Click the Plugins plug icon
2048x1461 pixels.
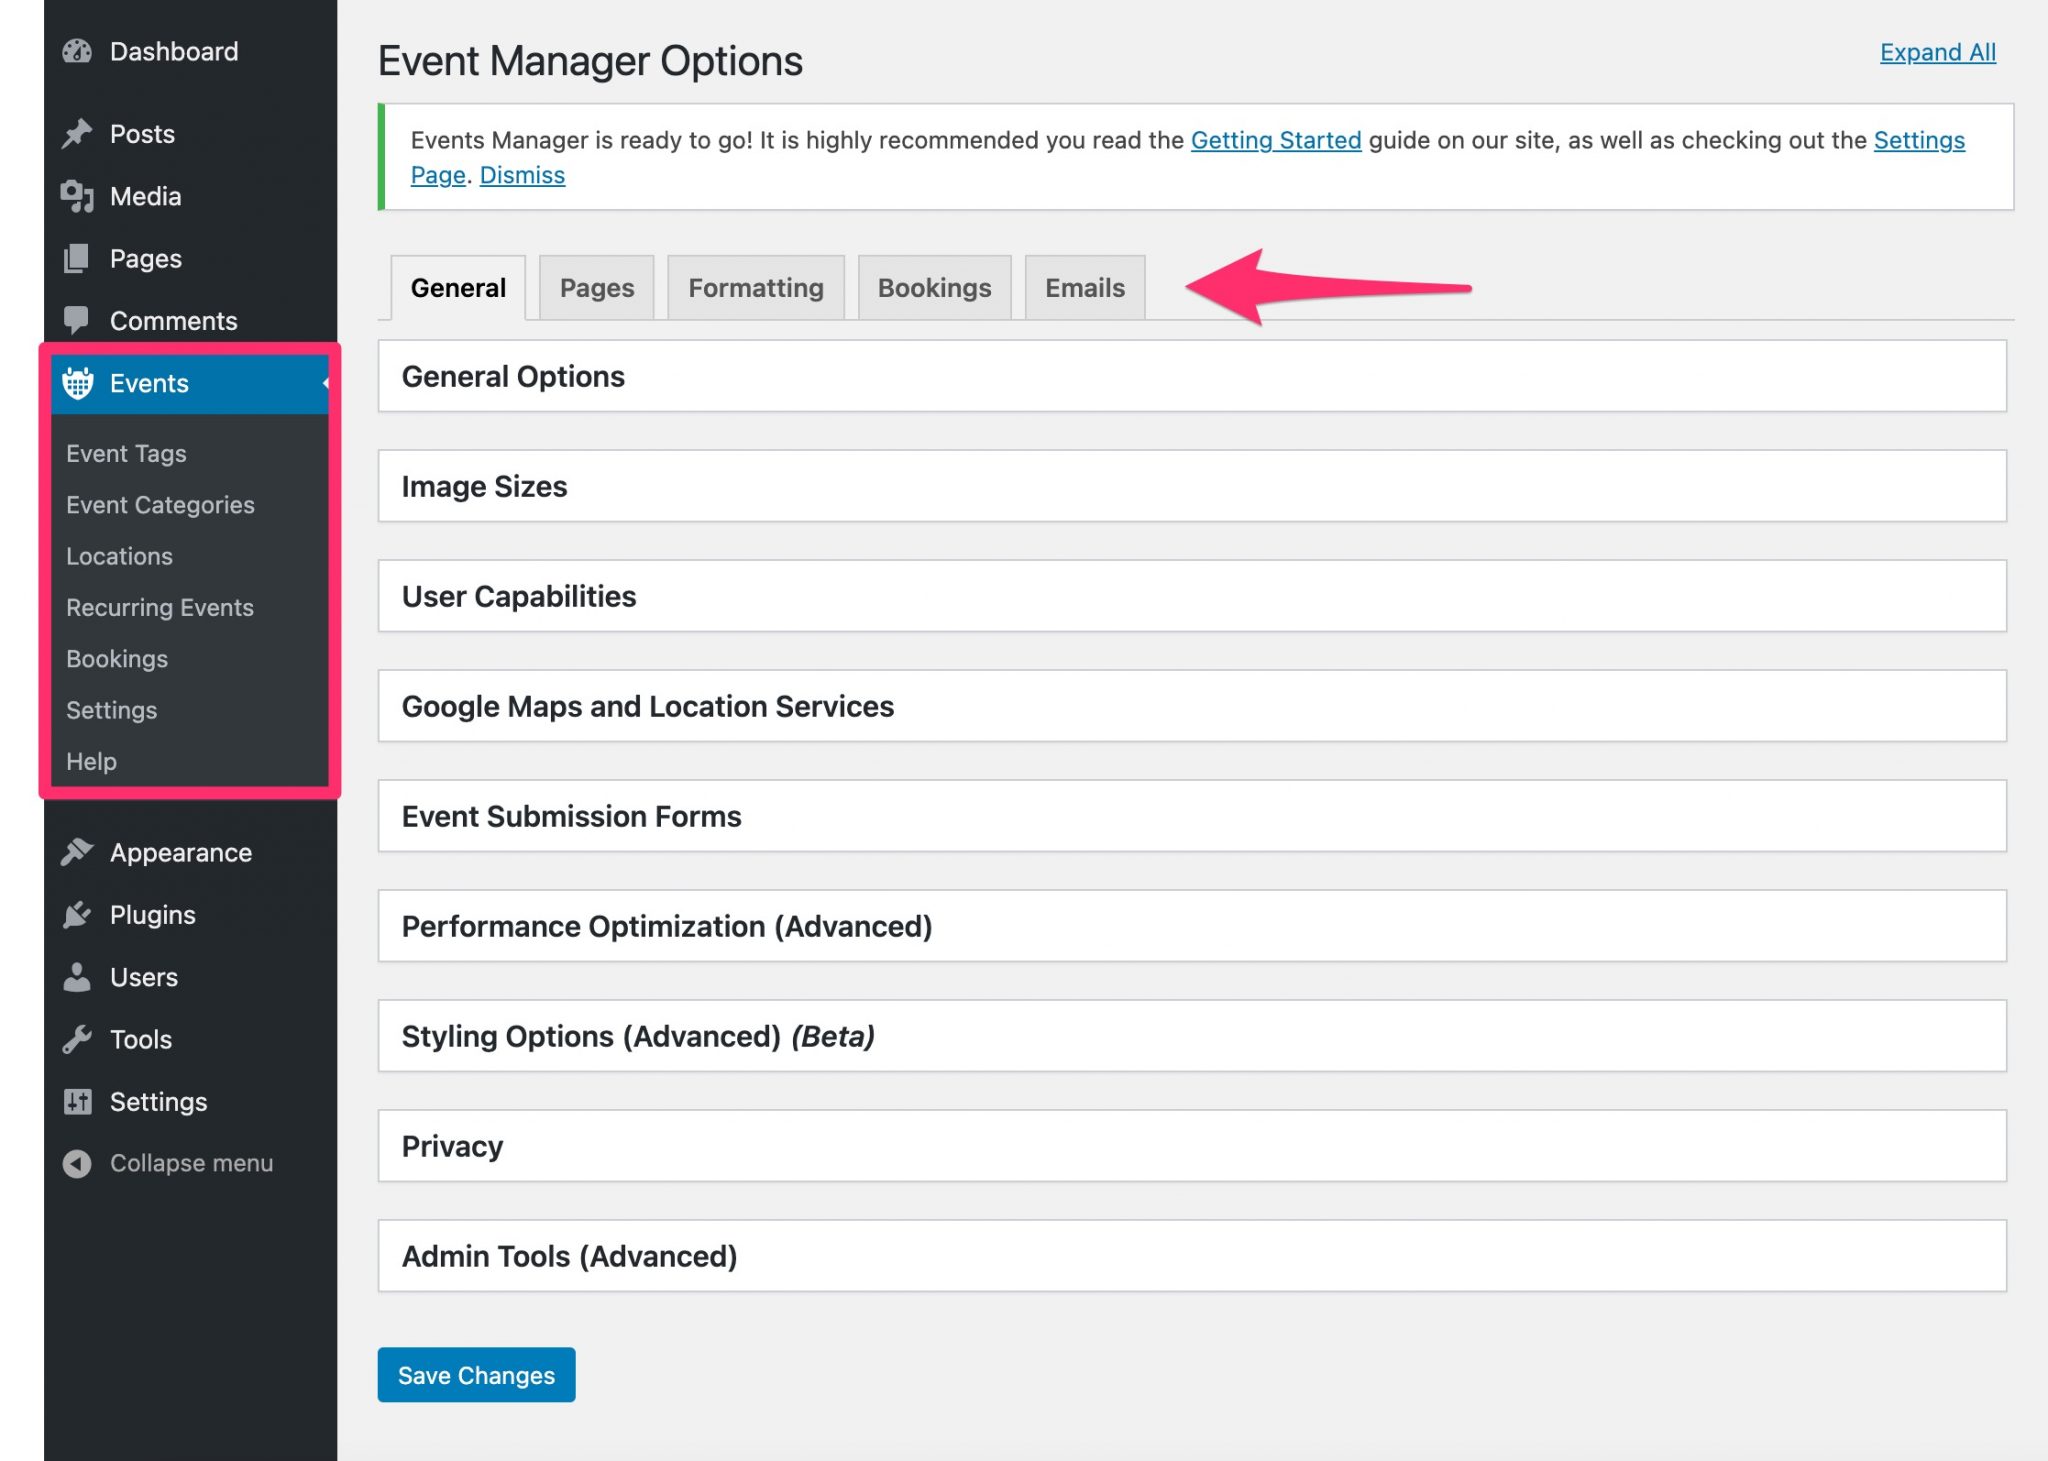click(x=77, y=914)
